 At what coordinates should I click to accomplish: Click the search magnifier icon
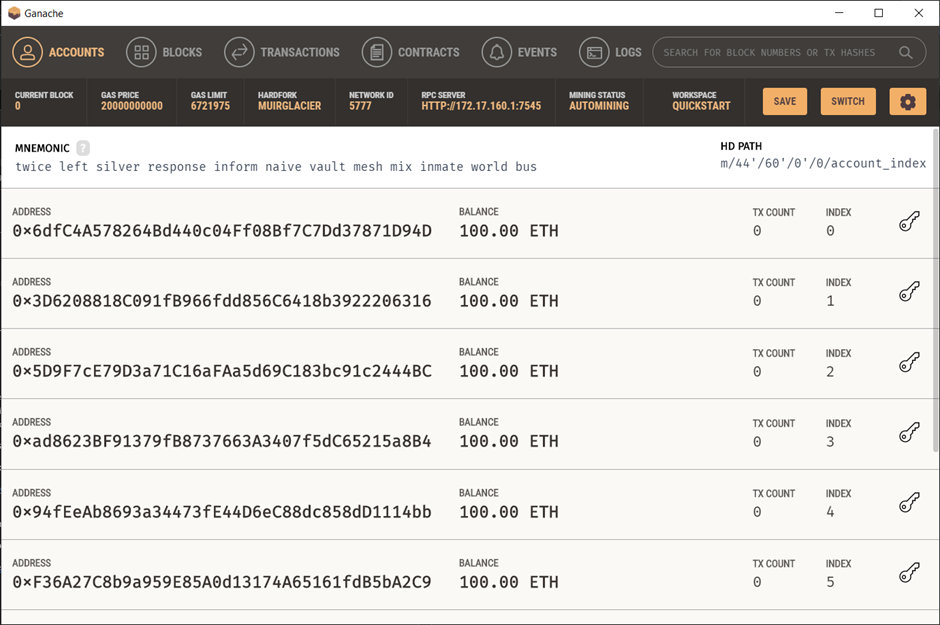(906, 52)
